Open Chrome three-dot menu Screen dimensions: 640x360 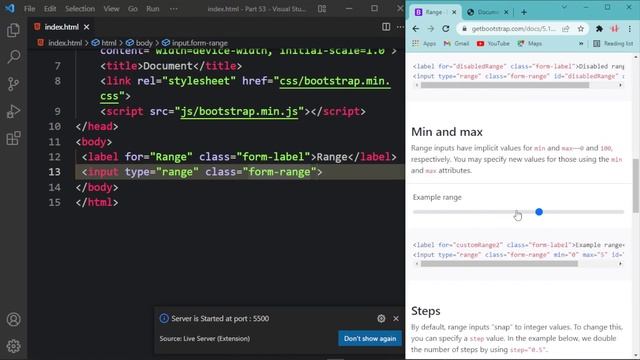pyautogui.click(x=630, y=29)
